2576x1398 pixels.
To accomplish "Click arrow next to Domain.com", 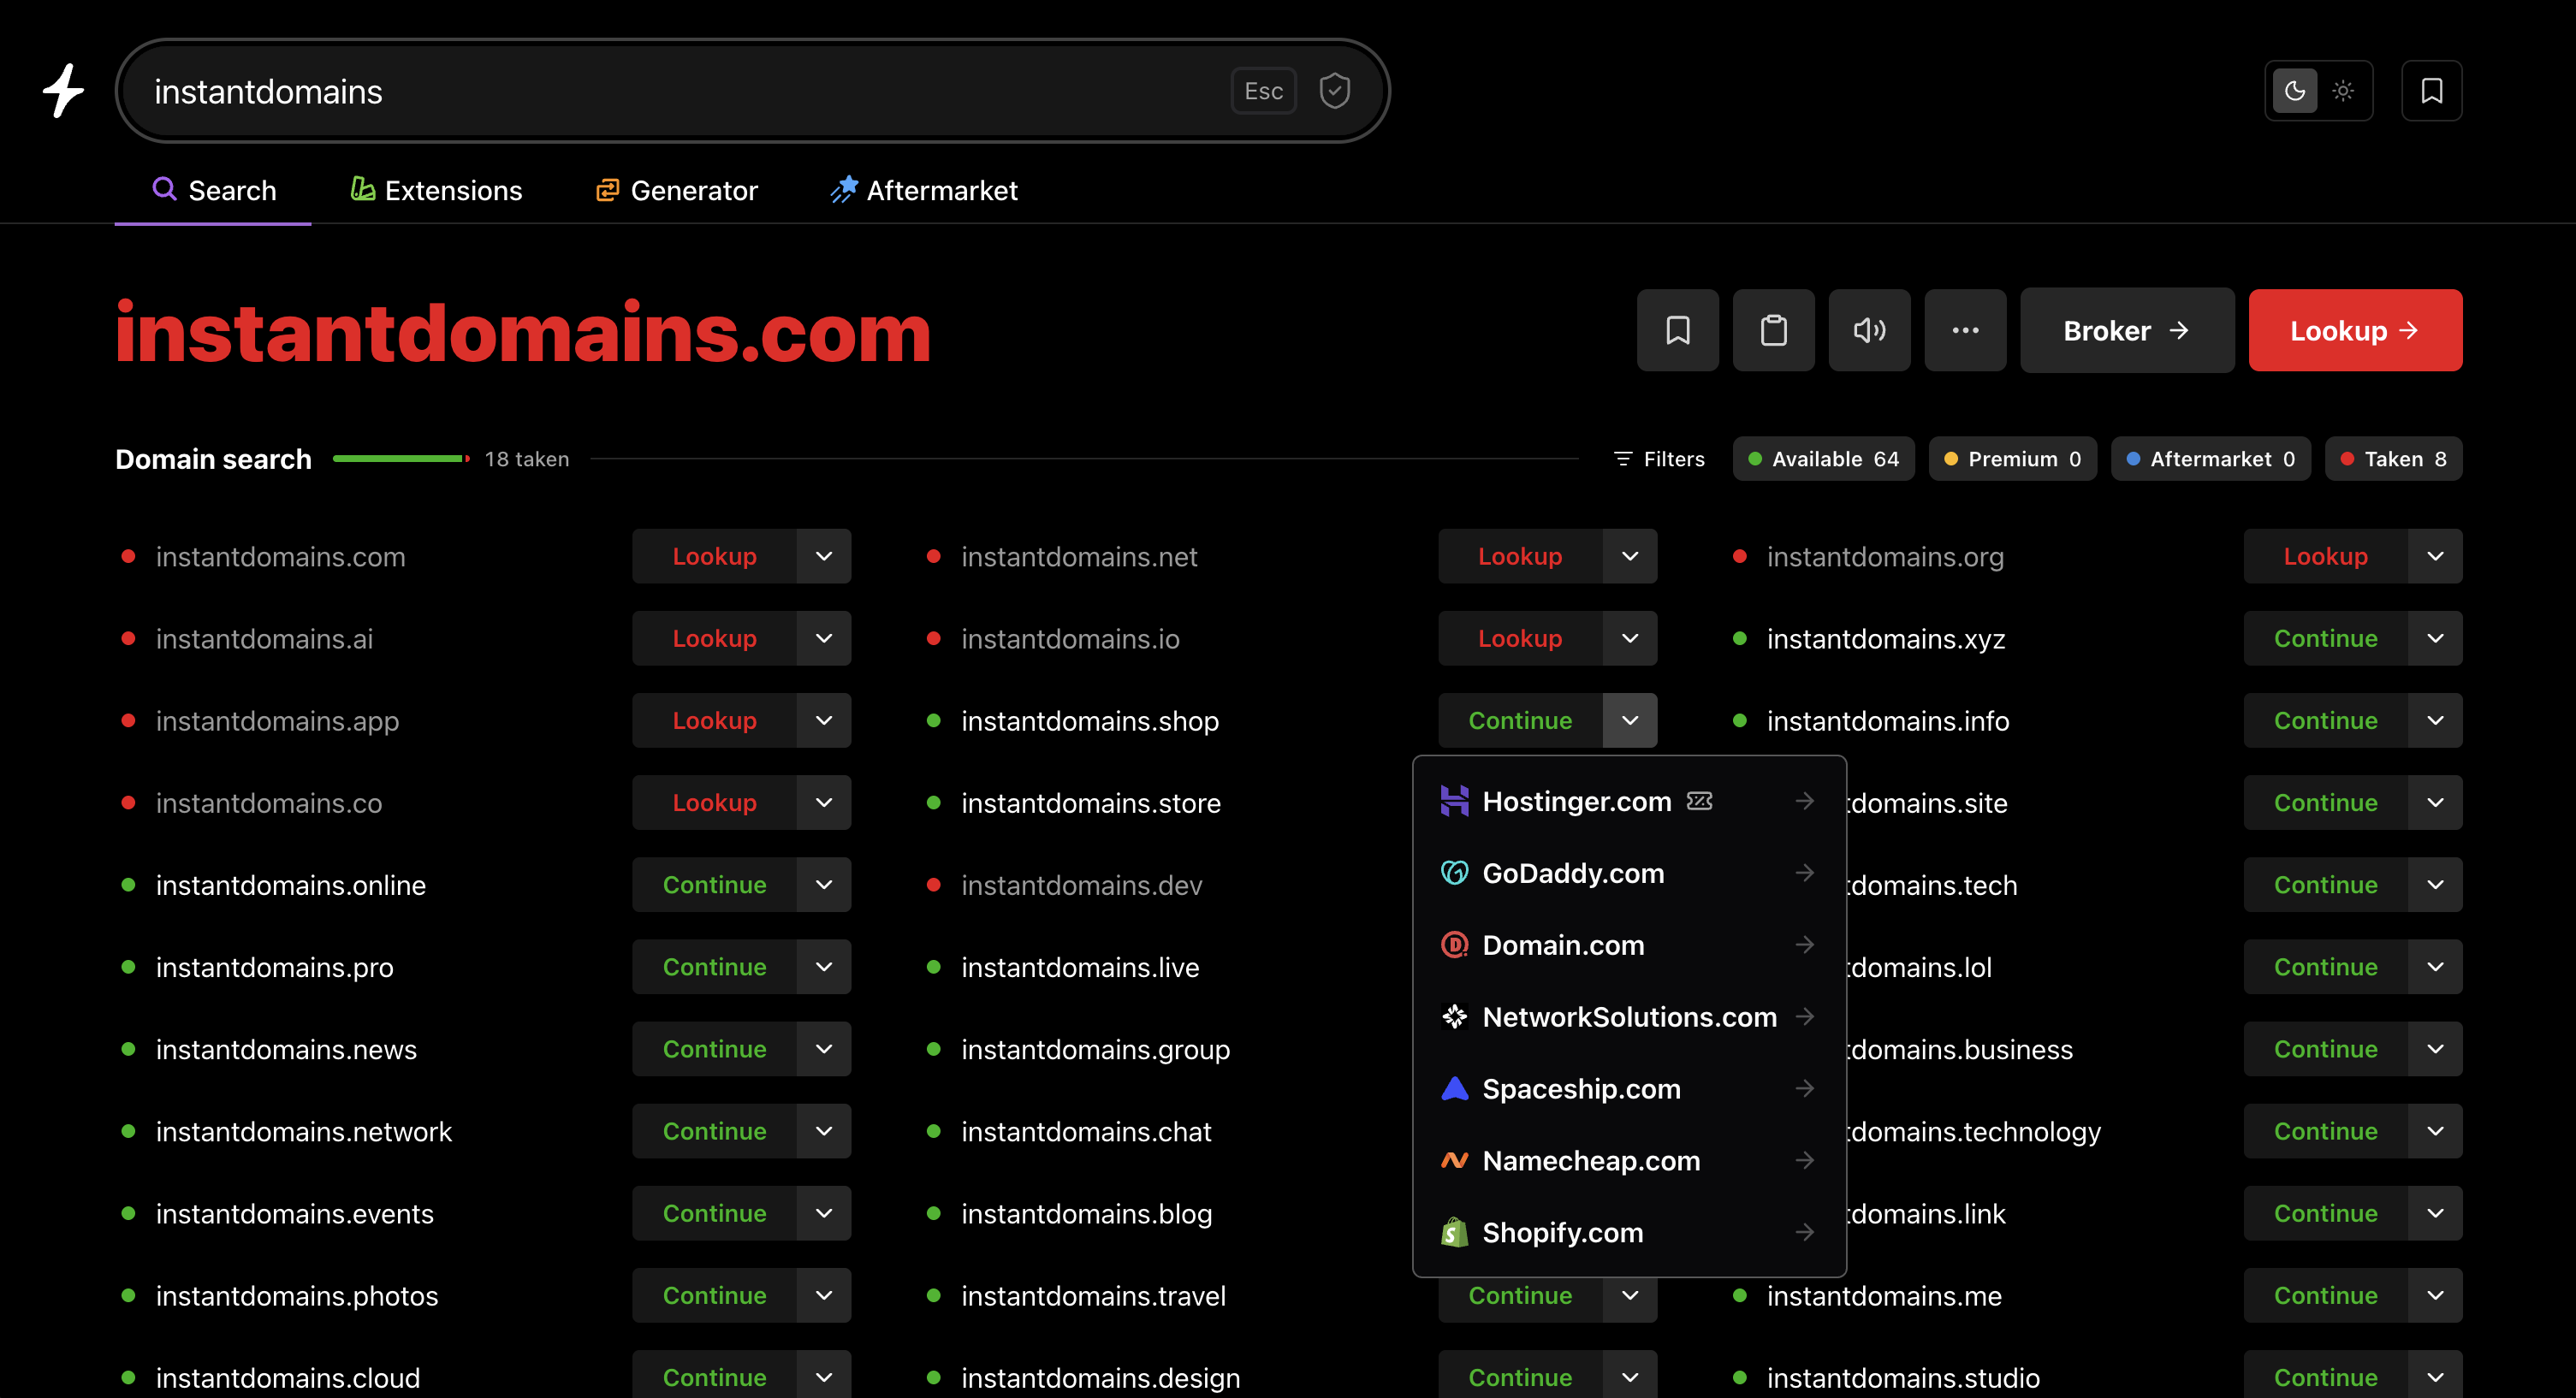I will (x=1804, y=945).
